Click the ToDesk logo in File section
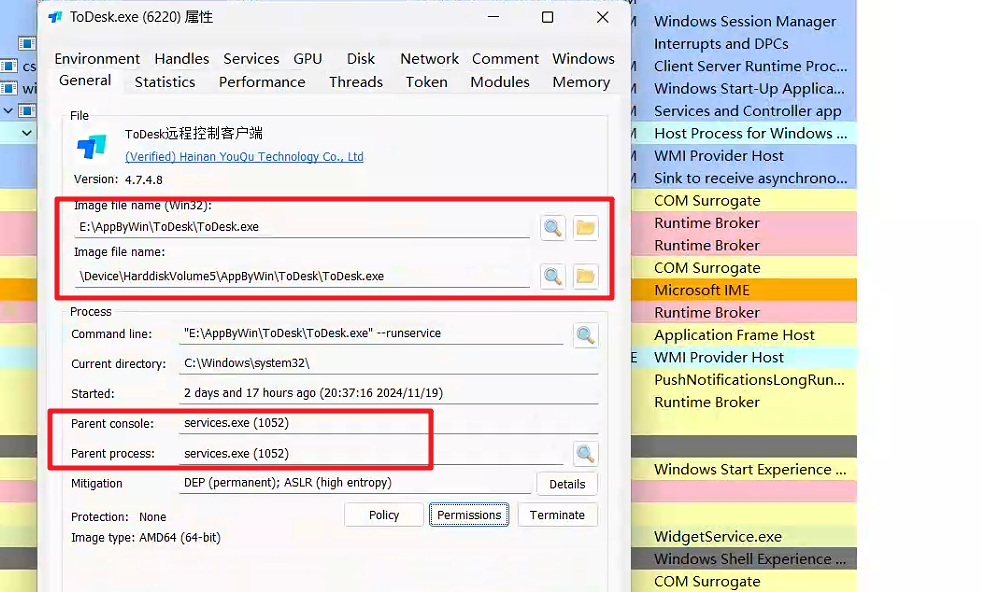 click(x=91, y=146)
